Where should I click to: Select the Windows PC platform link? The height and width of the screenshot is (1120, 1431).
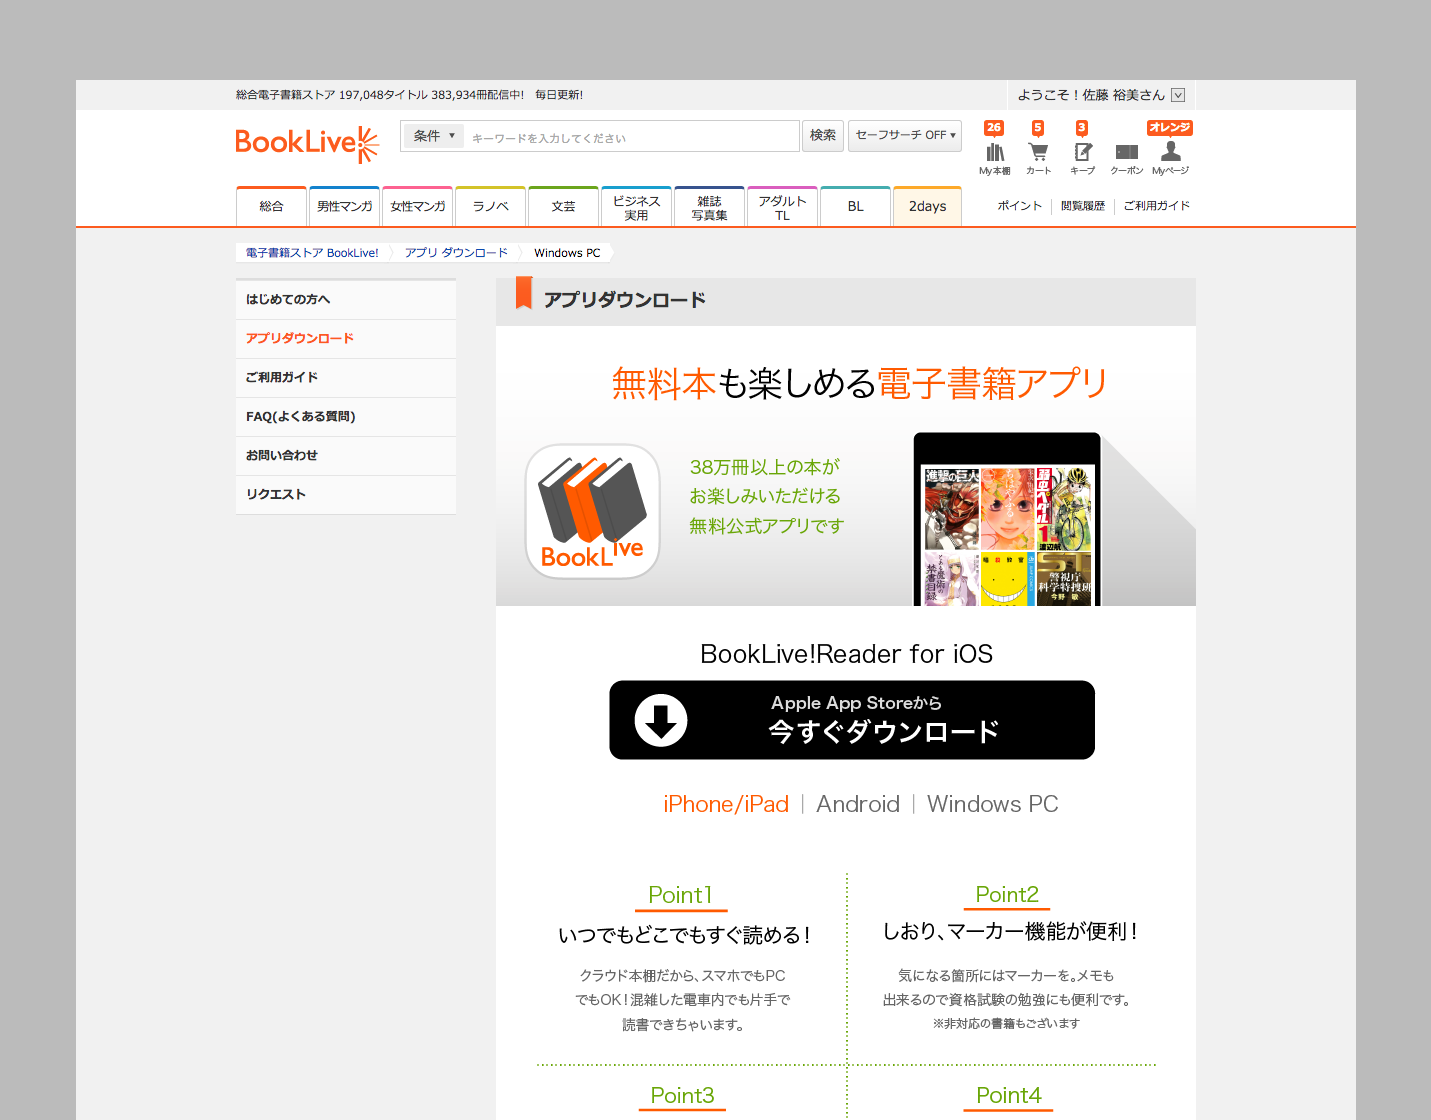point(992,804)
